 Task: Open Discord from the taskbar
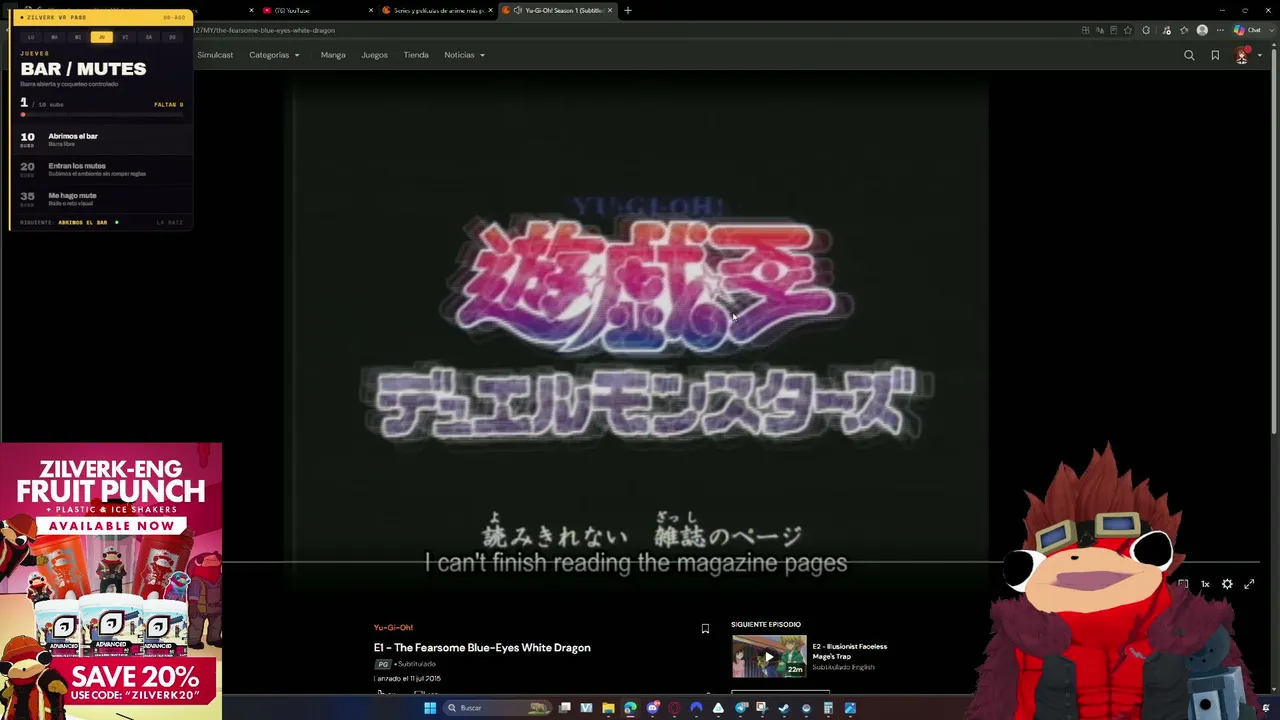point(652,708)
